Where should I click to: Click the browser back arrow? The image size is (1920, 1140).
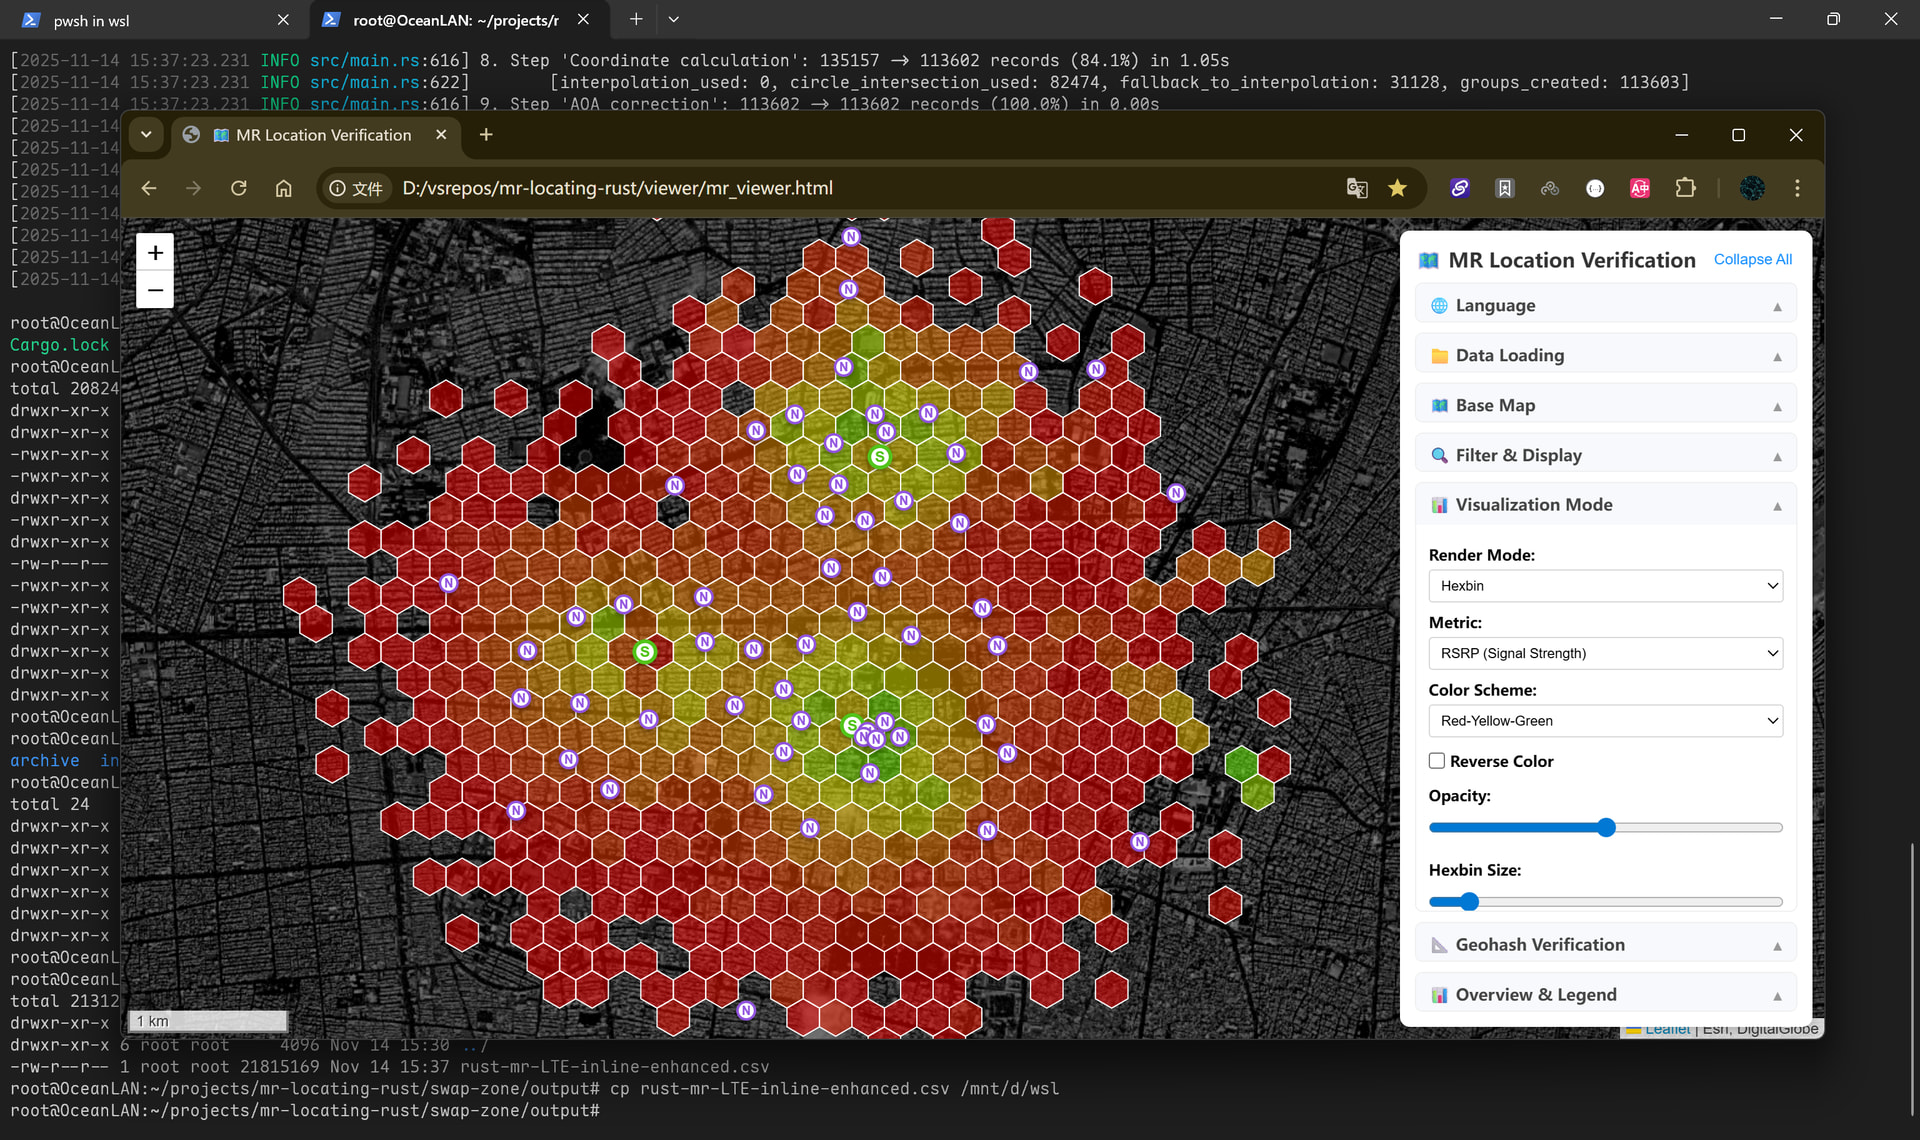(x=149, y=188)
